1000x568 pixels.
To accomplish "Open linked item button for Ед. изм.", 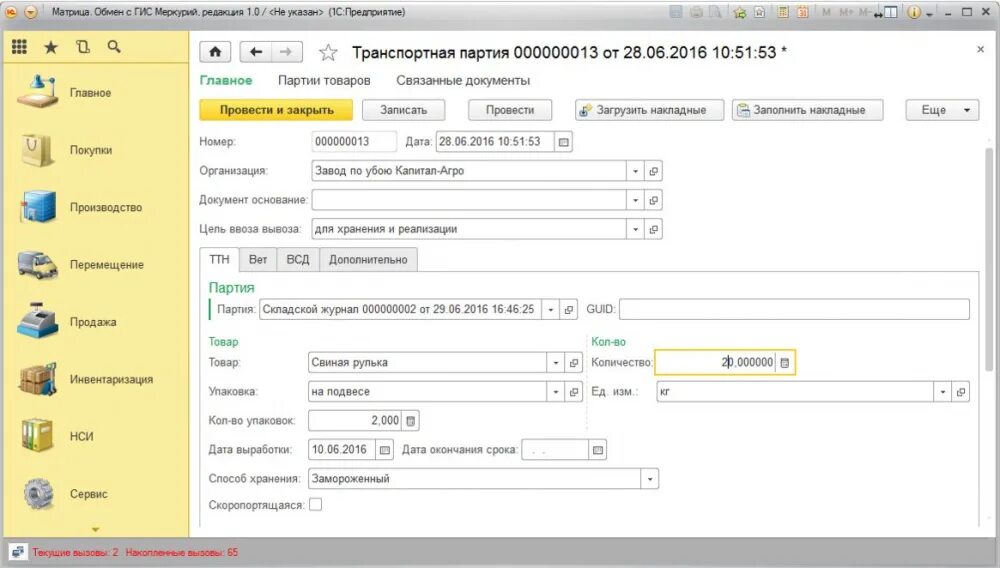I will point(960,392).
